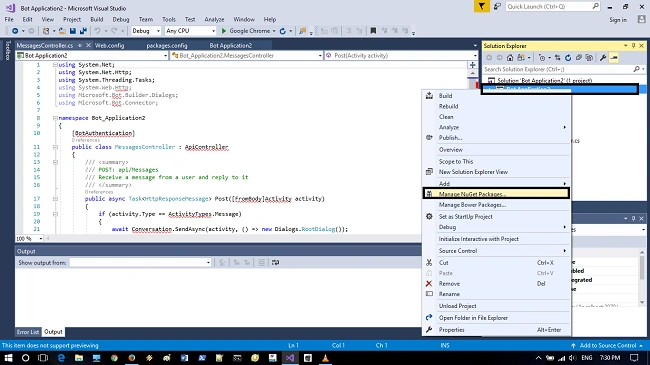Click Refresh icon in Solution Explorer
Screen dimensions: 650x365
(568, 58)
